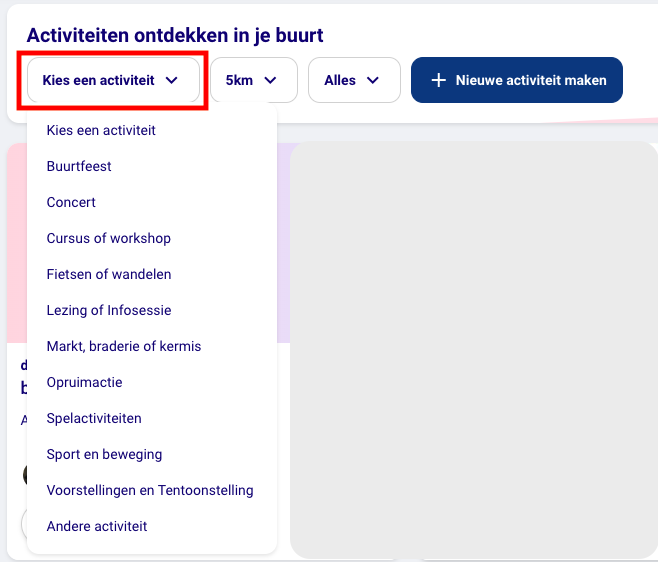658x562 pixels.
Task: Click the 5km dropdown chevron arrow
Action: [x=269, y=80]
